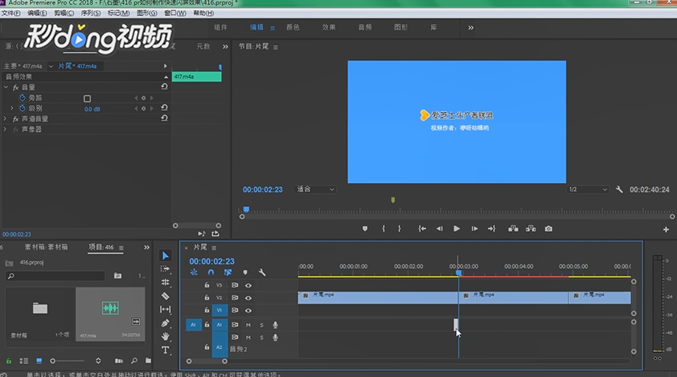Click timeline timecode 00:00:02:23
This screenshot has width=677, height=377.
pyautogui.click(x=212, y=261)
